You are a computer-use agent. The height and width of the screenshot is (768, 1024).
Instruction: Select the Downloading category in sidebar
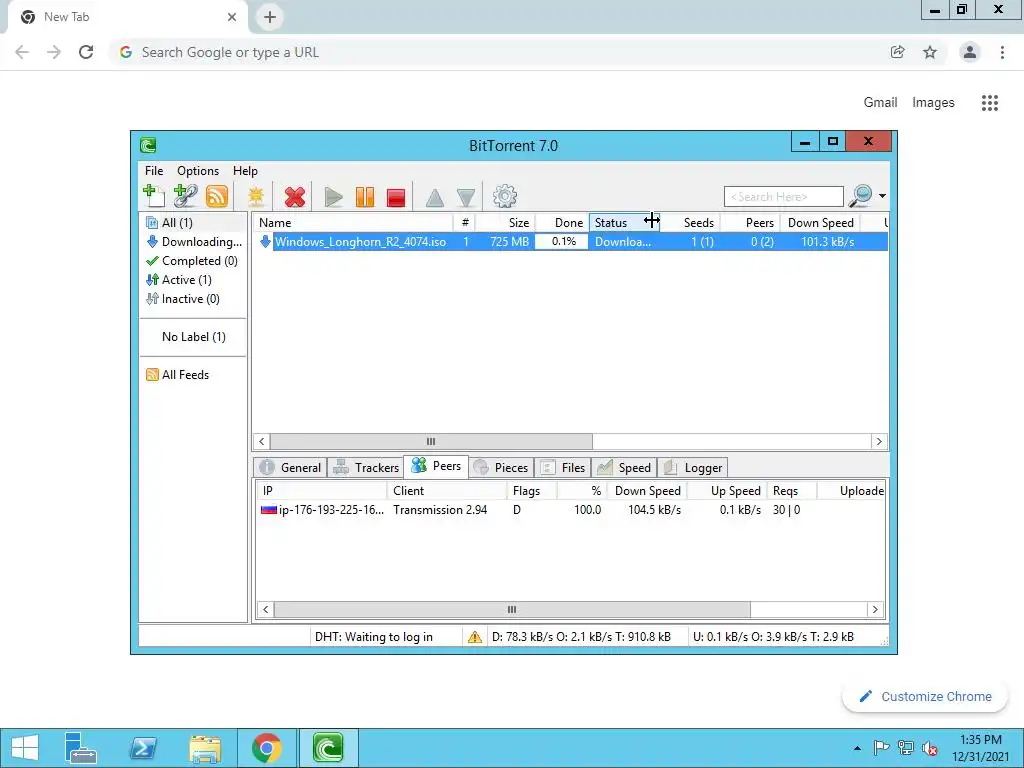click(193, 242)
